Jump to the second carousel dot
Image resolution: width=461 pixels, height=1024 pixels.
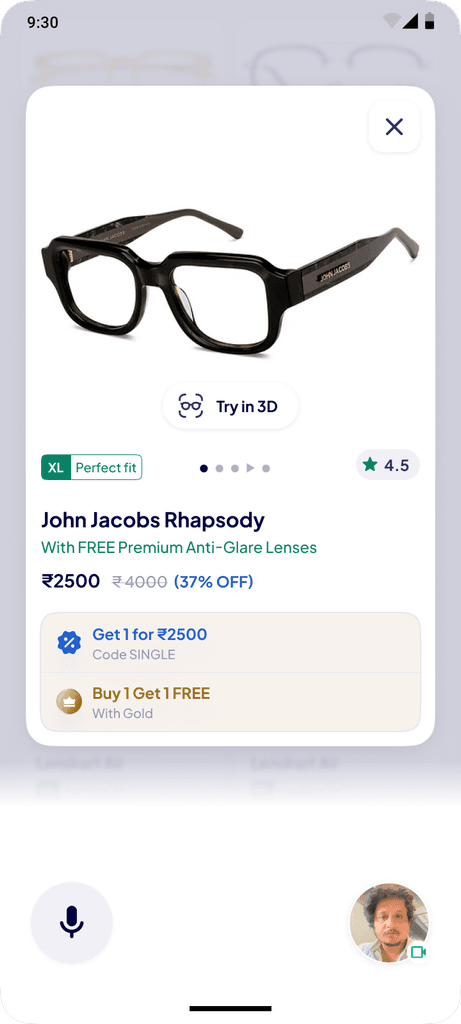point(219,468)
